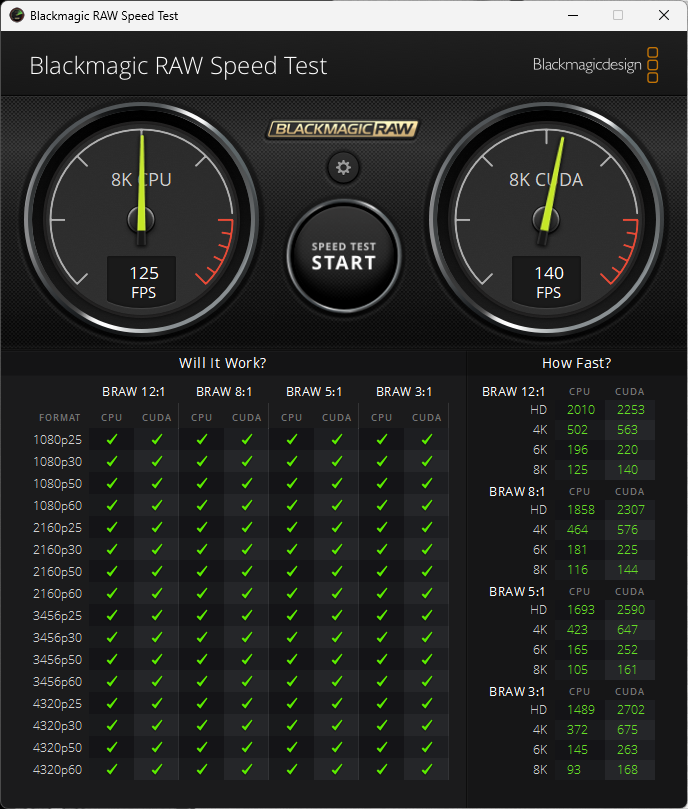Click 1080p25 BRAW 12:1 CPU checkmark

click(x=111, y=439)
